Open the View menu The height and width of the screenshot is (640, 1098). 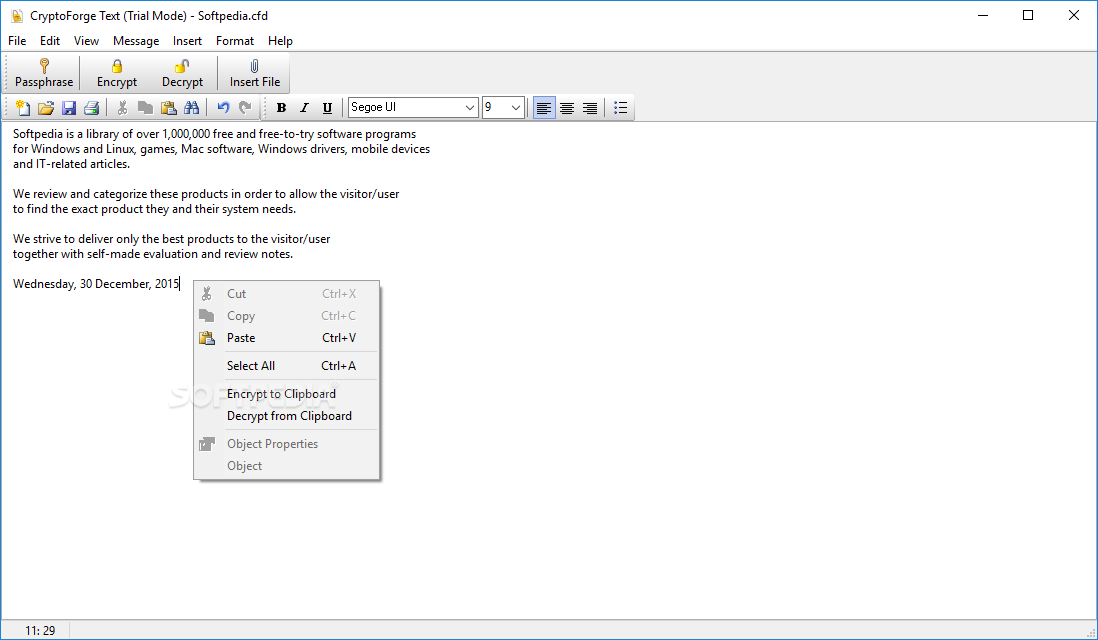coord(86,41)
